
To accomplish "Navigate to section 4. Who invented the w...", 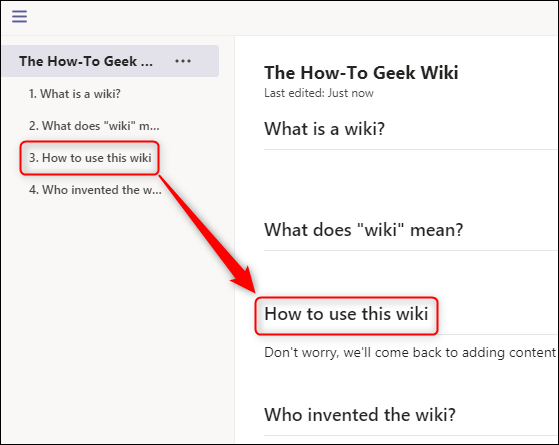I will tap(95, 190).
